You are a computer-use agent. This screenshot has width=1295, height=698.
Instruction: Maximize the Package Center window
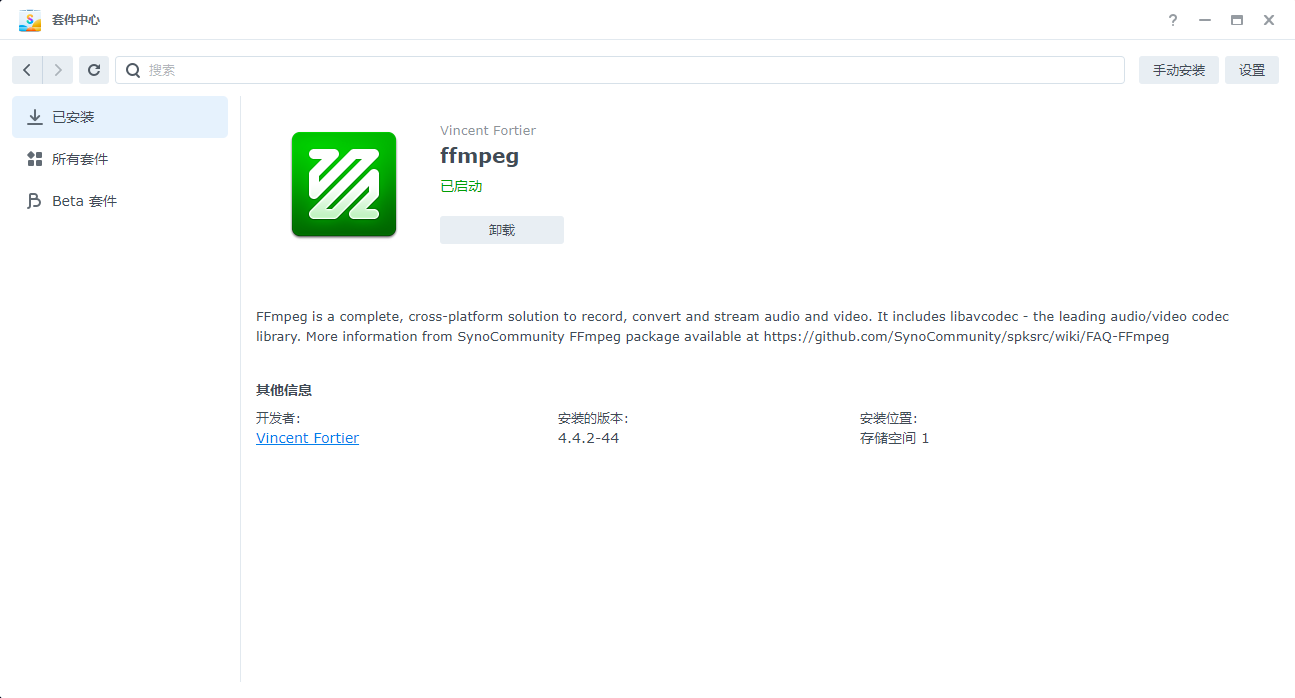tap(1237, 20)
